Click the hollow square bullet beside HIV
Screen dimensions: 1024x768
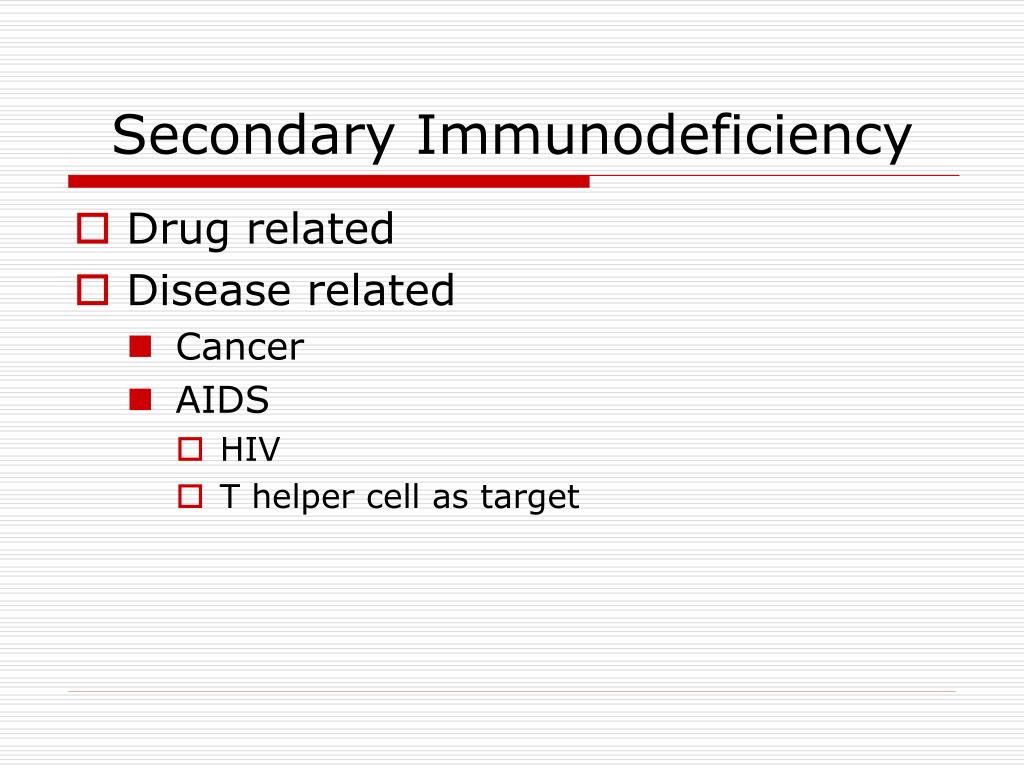190,449
